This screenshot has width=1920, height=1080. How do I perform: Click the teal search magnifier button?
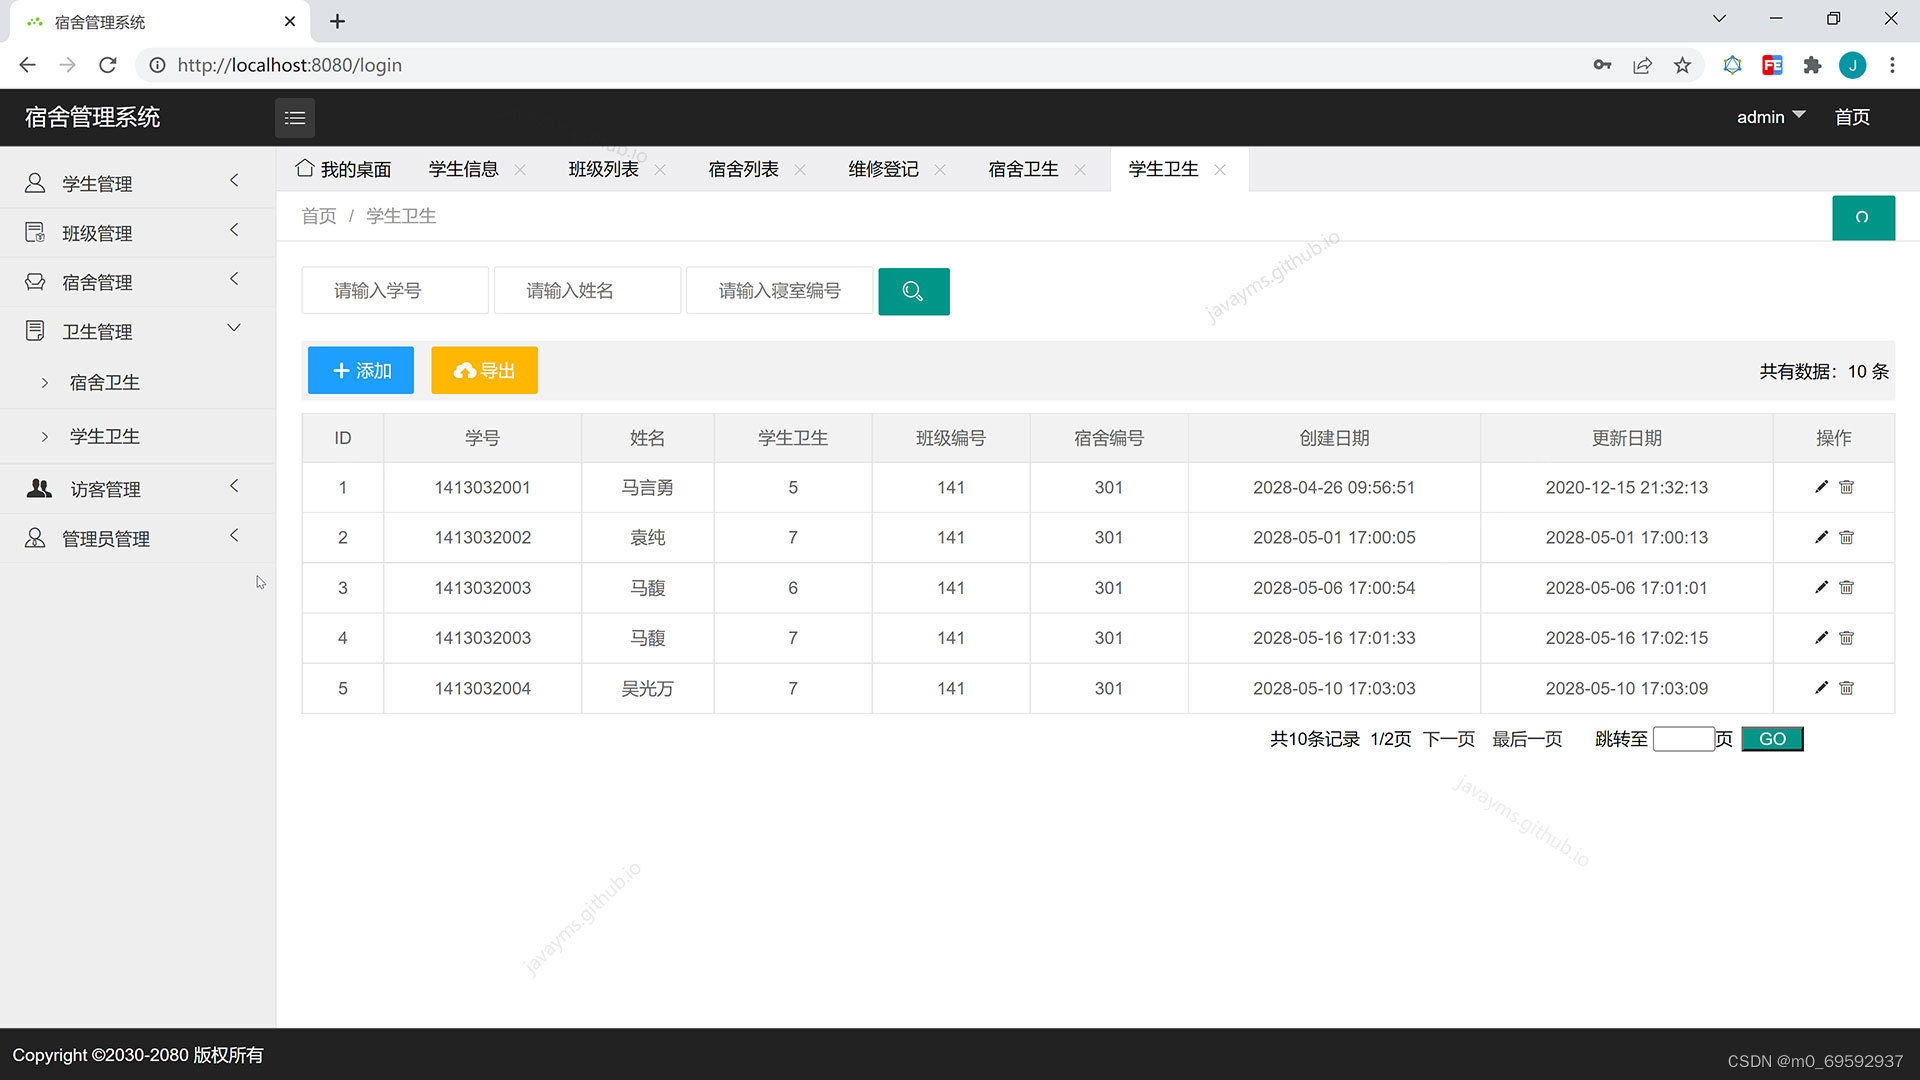[913, 291]
